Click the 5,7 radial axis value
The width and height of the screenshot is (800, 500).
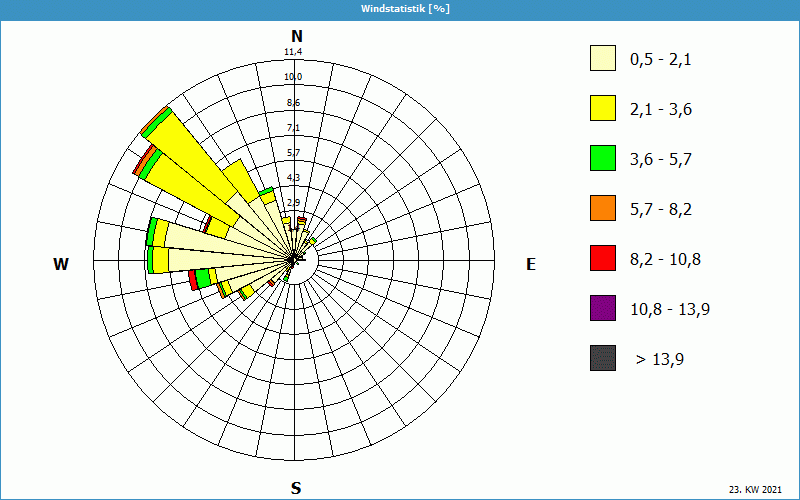coord(293,153)
